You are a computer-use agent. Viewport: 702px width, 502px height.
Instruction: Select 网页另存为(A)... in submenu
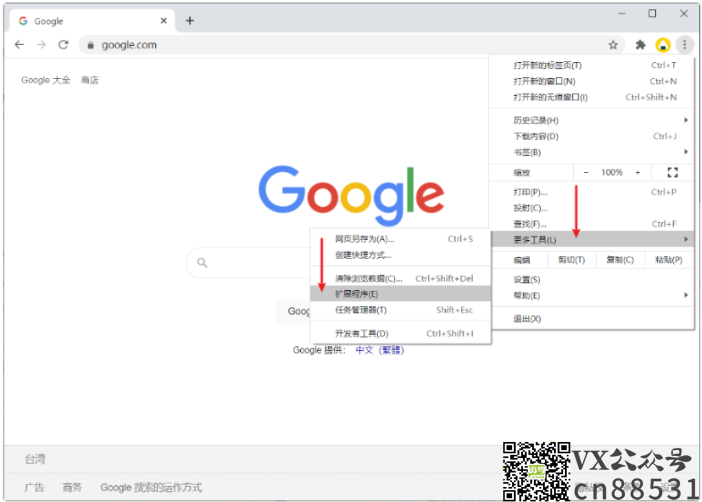[401, 239]
